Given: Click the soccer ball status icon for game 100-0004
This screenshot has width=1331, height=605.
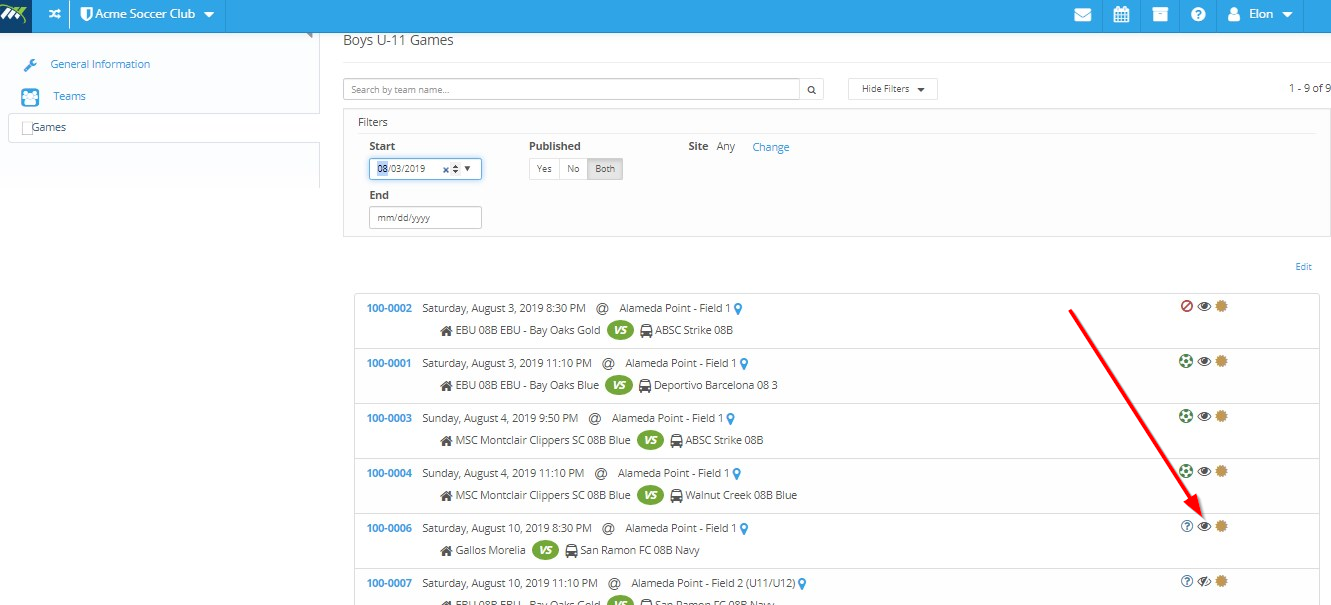Looking at the screenshot, I should pyautogui.click(x=1186, y=471).
